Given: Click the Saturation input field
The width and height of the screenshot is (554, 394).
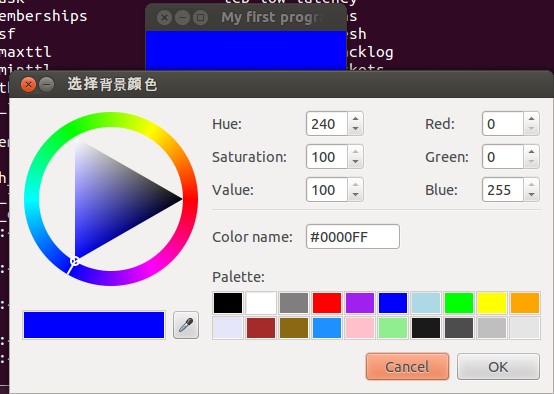Looking at the screenshot, I should click(x=327, y=157).
